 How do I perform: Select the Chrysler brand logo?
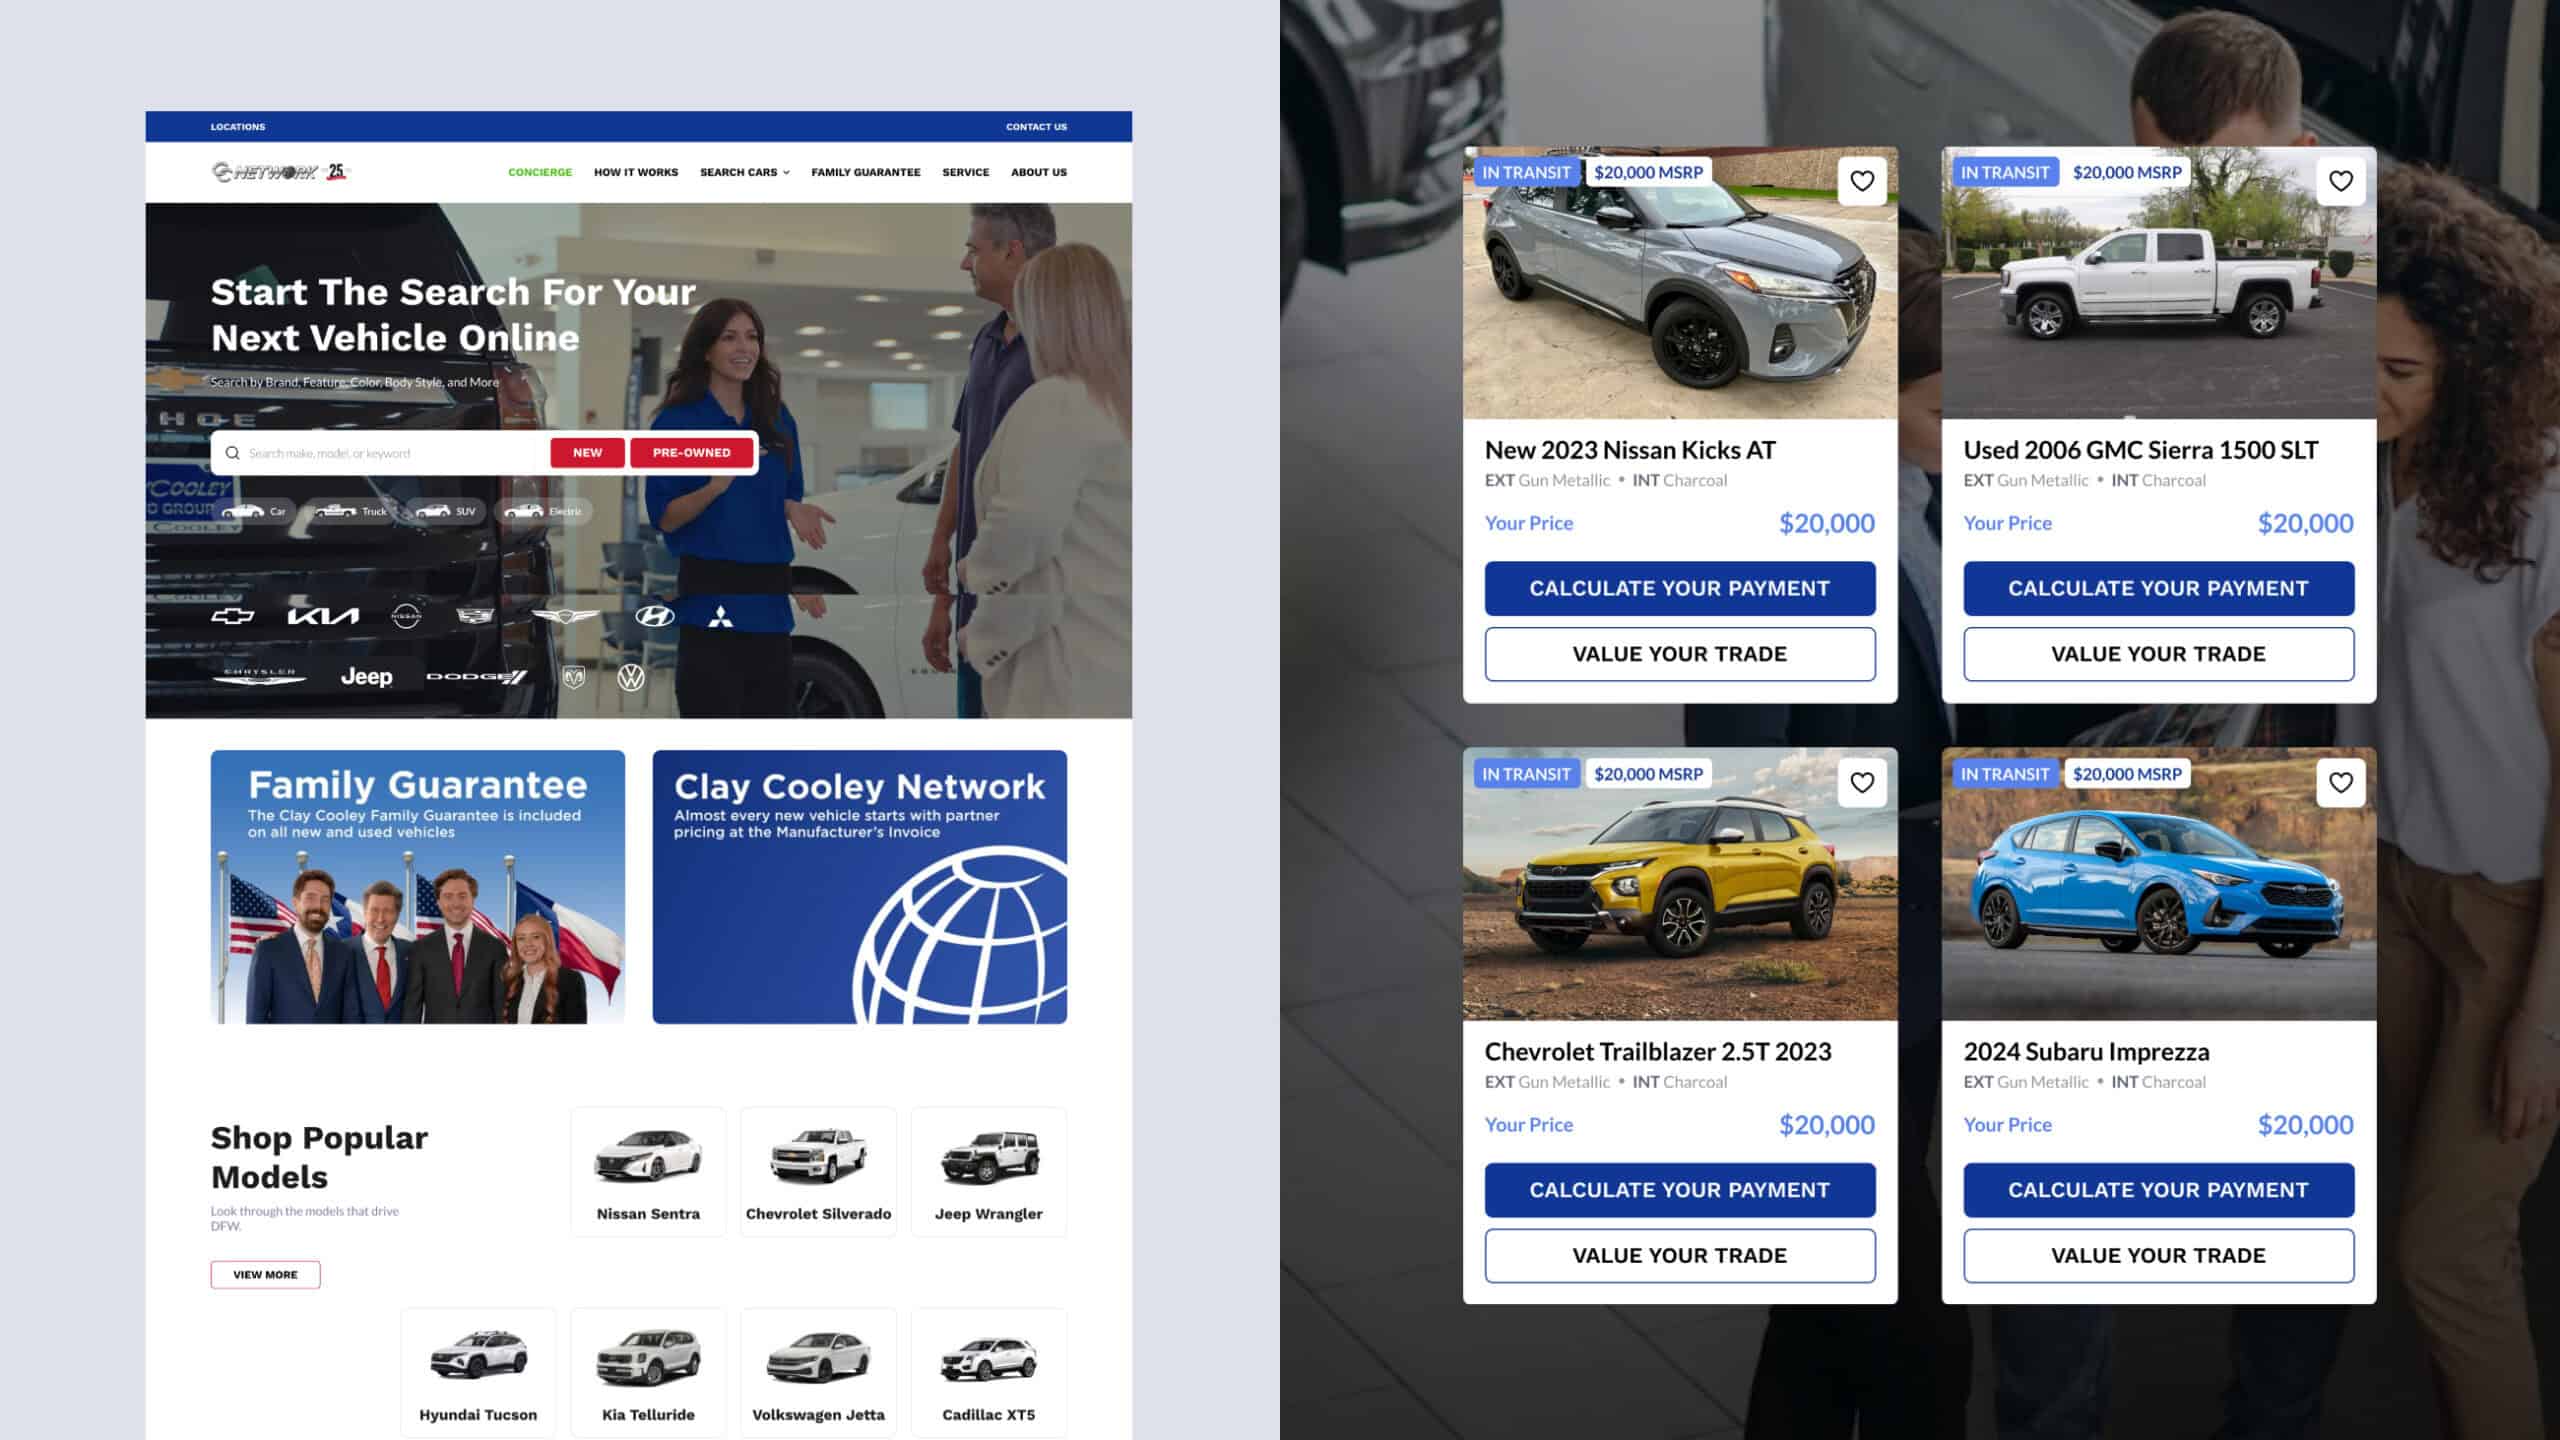pos(259,677)
